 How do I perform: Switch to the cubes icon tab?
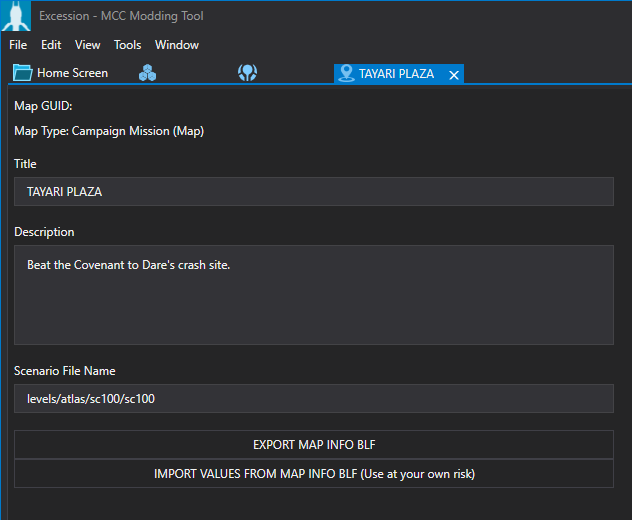coord(148,73)
